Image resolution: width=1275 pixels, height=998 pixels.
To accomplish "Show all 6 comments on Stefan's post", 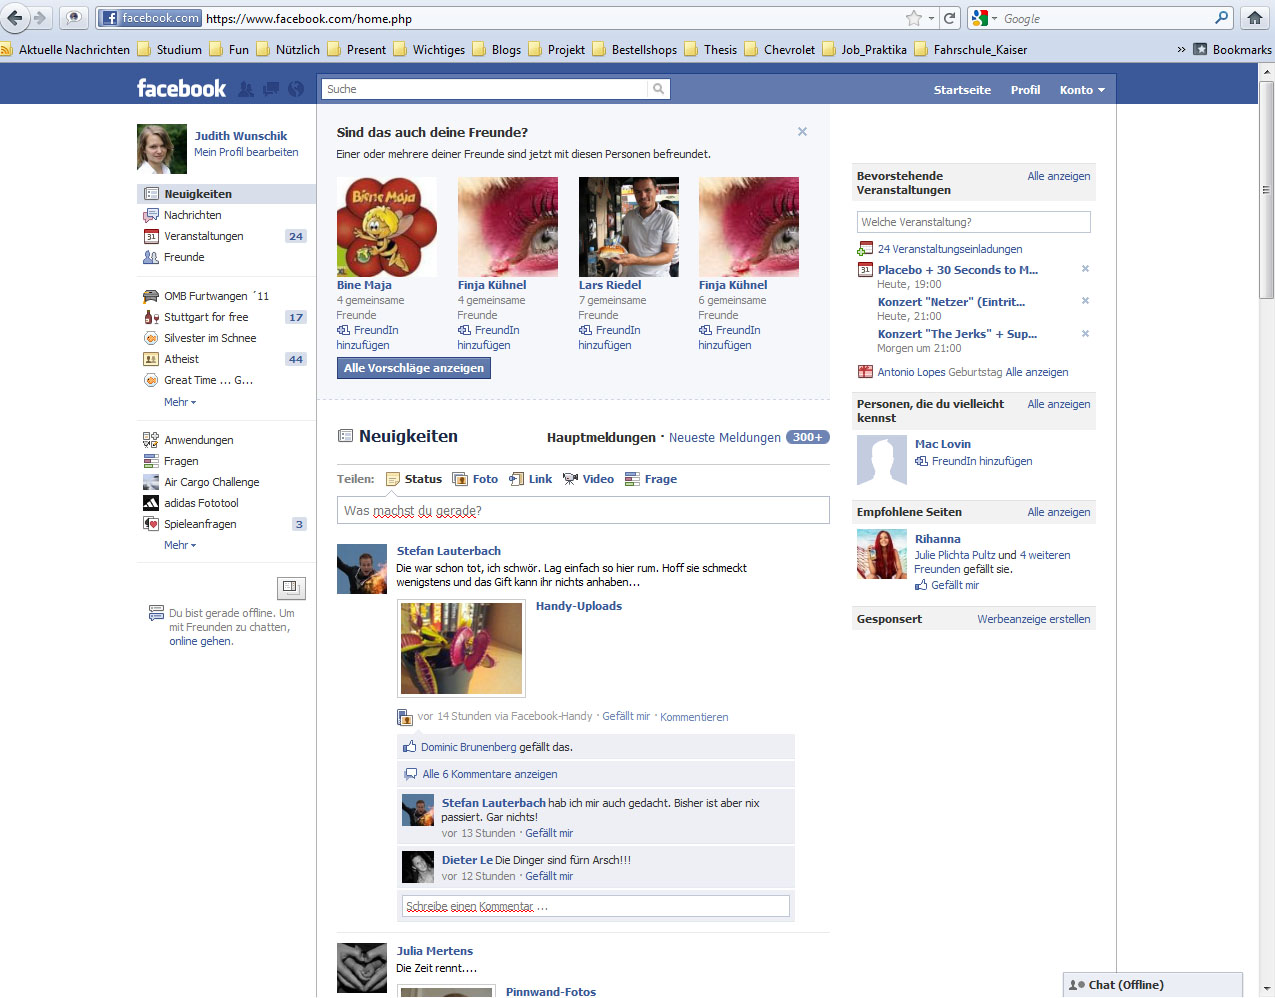I will tap(489, 774).
